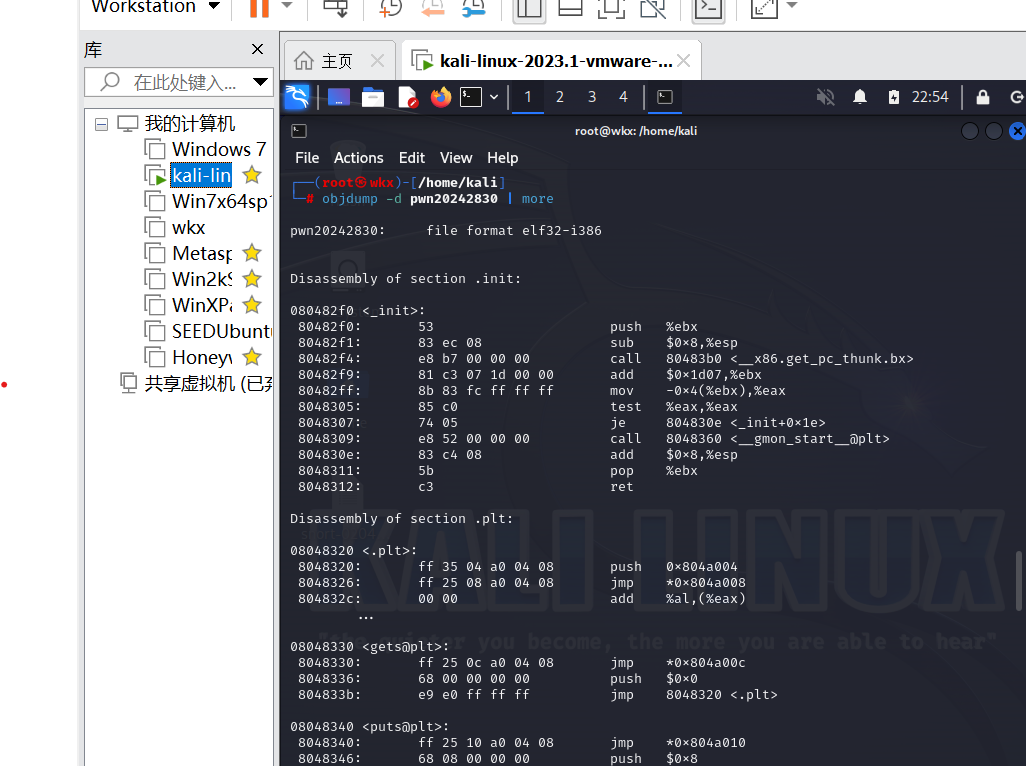Click the send Ctrl+Alt+Del toolbar icon

click(x=336, y=7)
